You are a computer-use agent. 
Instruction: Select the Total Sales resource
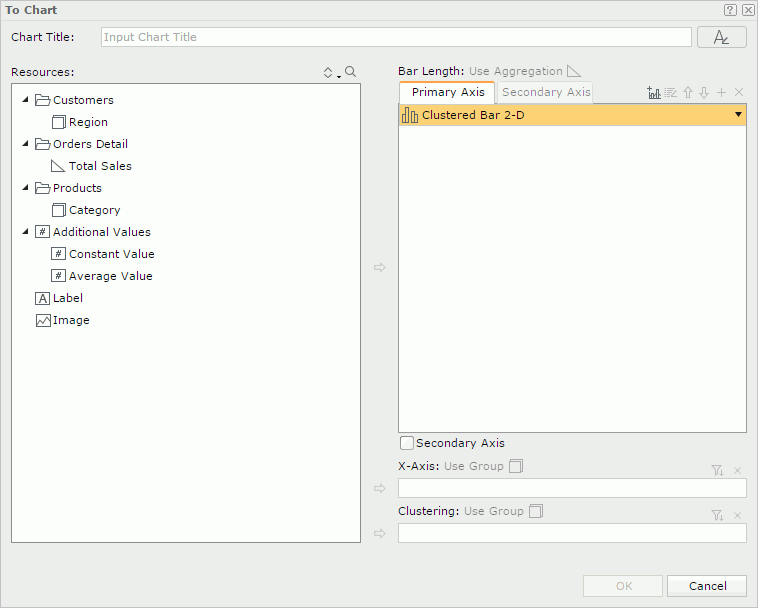pos(100,166)
